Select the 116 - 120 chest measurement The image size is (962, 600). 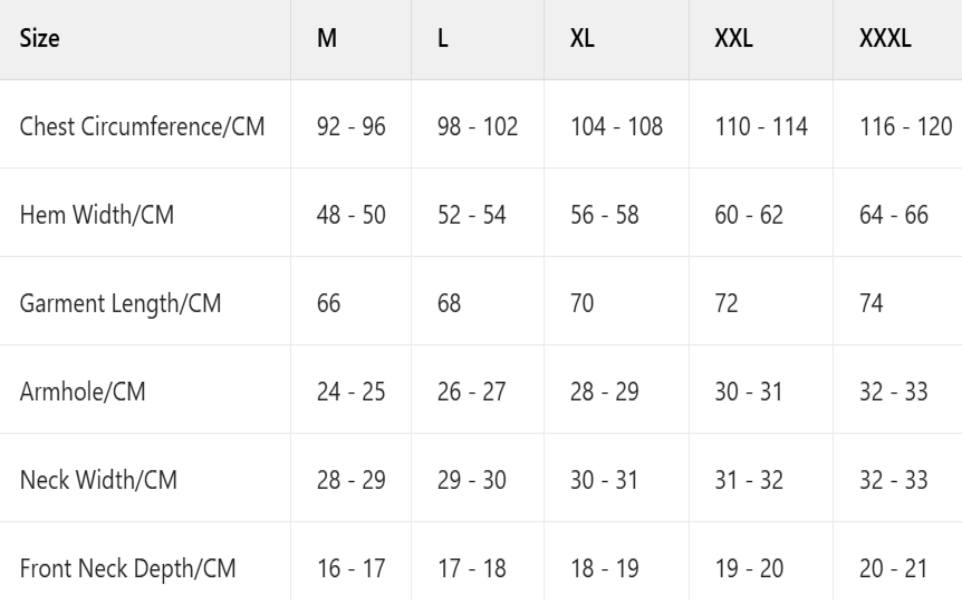click(x=905, y=128)
